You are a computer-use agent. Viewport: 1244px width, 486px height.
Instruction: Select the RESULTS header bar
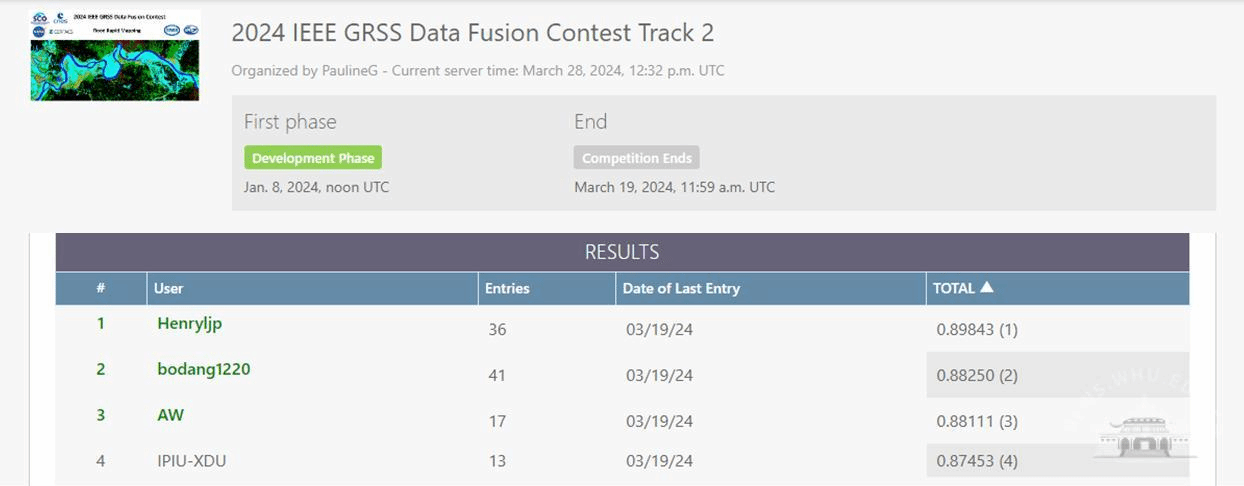622,252
